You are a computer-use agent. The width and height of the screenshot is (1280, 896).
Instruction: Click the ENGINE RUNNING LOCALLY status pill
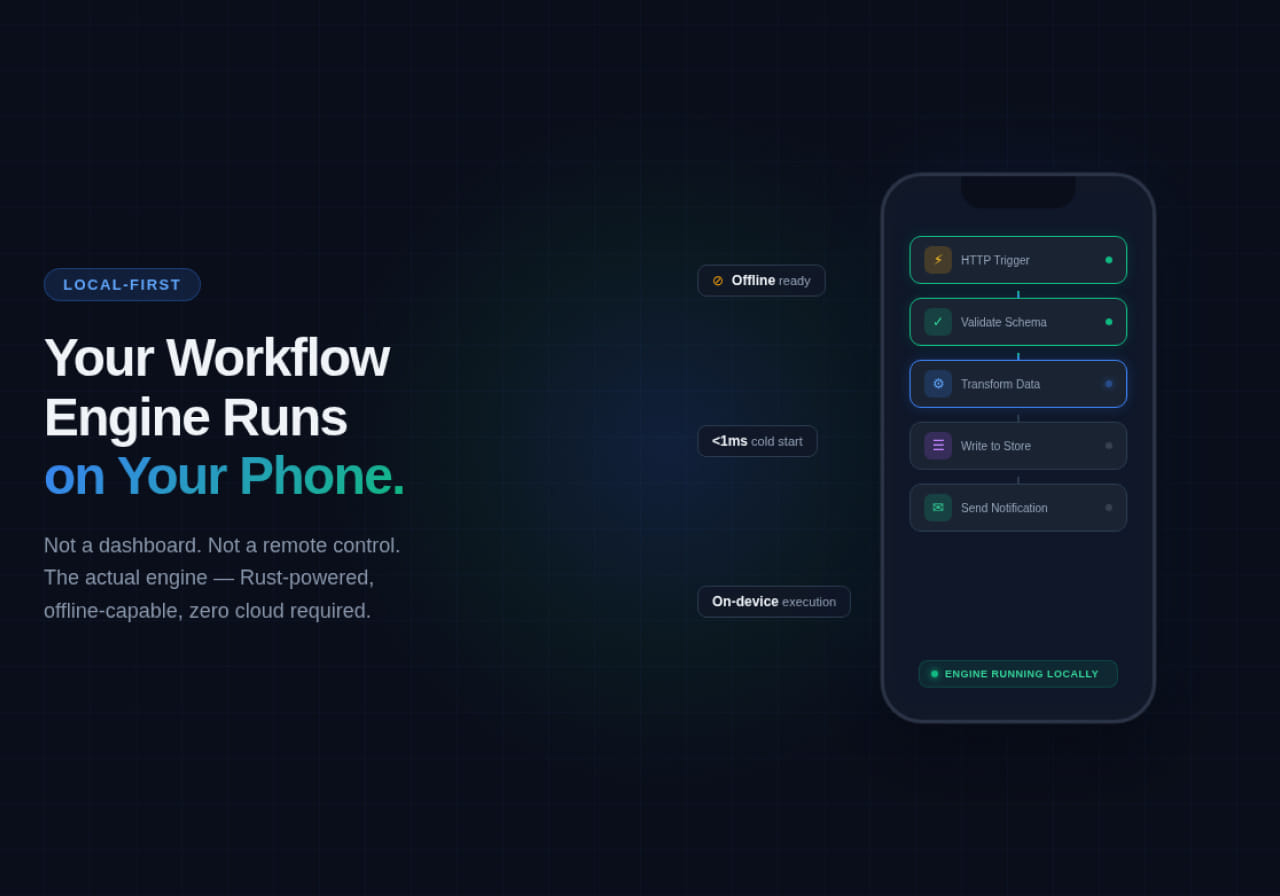point(1020,674)
